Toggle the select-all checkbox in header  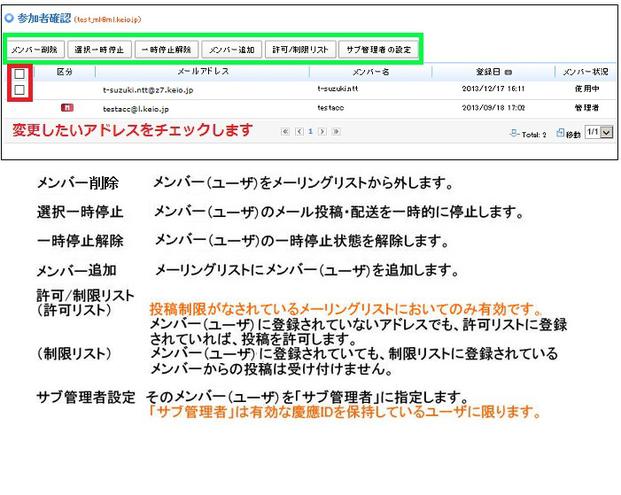(x=19, y=73)
